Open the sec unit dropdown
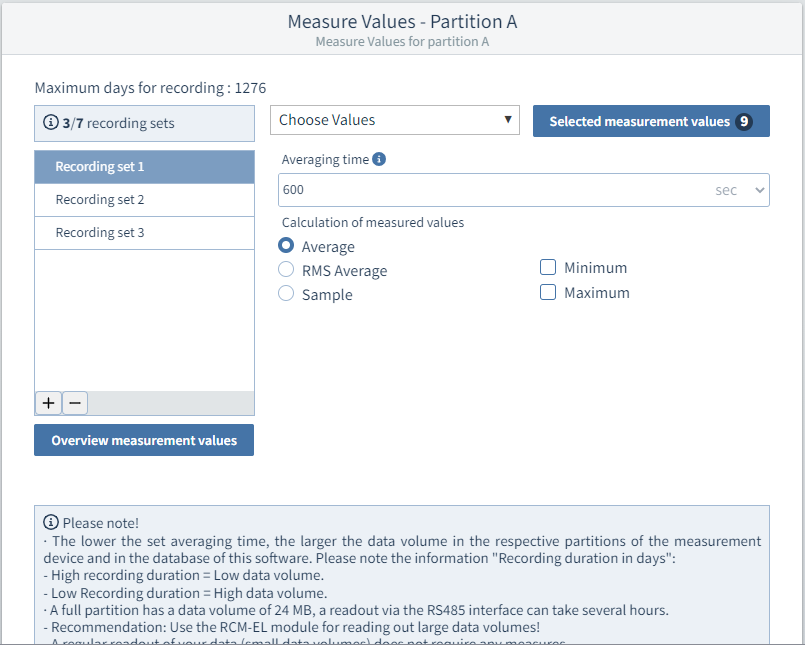805x645 pixels. tap(739, 190)
